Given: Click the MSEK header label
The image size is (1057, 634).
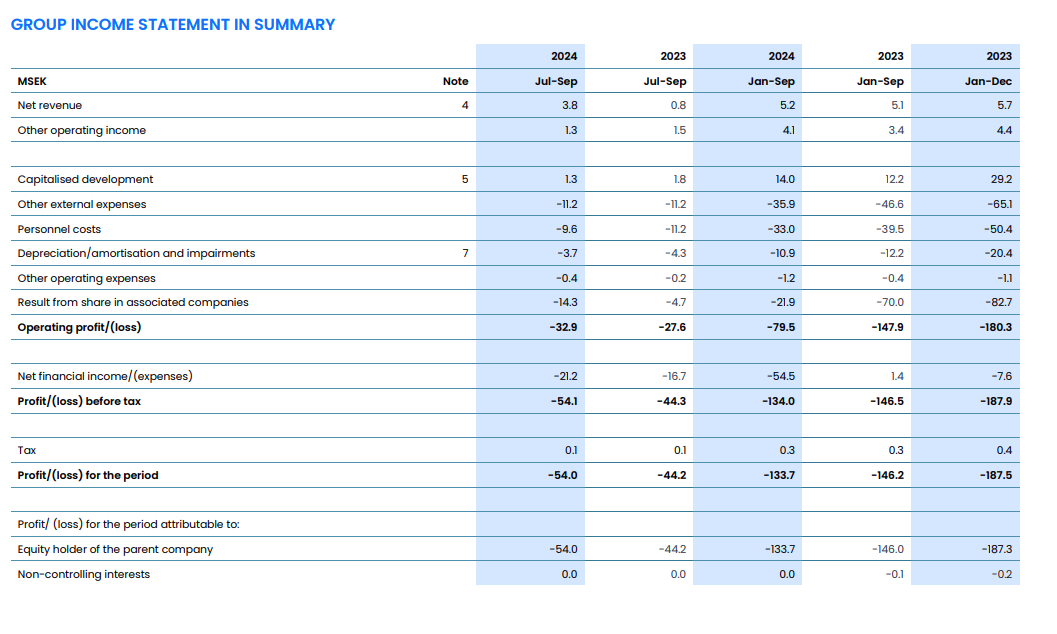Looking at the screenshot, I should pos(32,81).
